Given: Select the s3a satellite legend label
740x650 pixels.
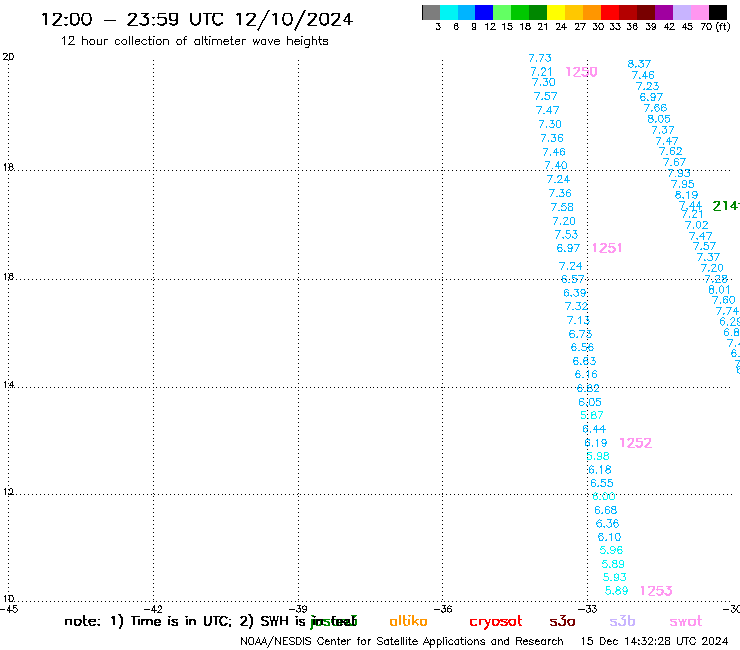Looking at the screenshot, I should click(x=562, y=622).
